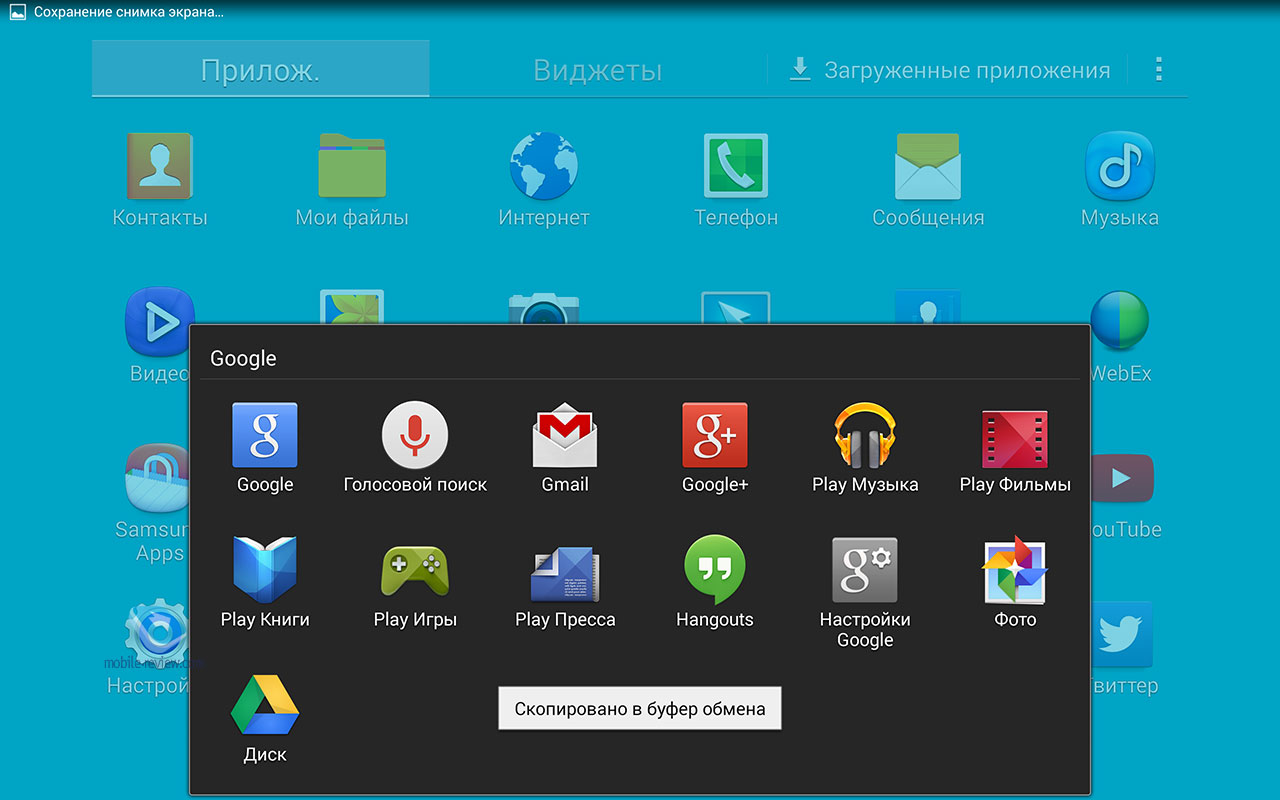Click the Google folder title
This screenshot has height=800, width=1280.
243,358
